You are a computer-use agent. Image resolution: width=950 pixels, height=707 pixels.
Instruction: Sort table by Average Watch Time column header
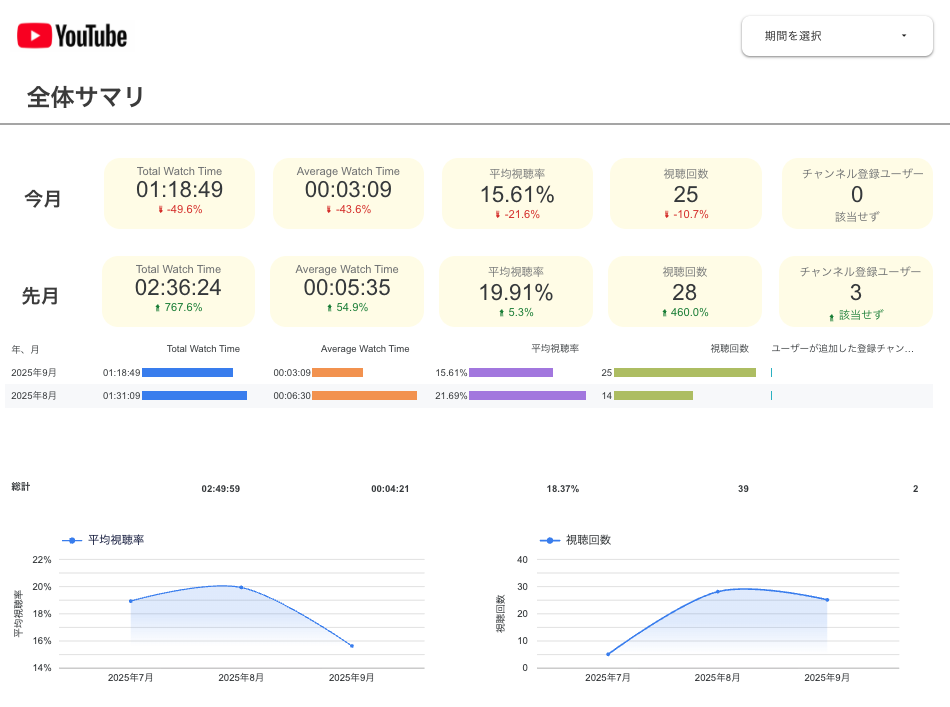click(x=364, y=350)
